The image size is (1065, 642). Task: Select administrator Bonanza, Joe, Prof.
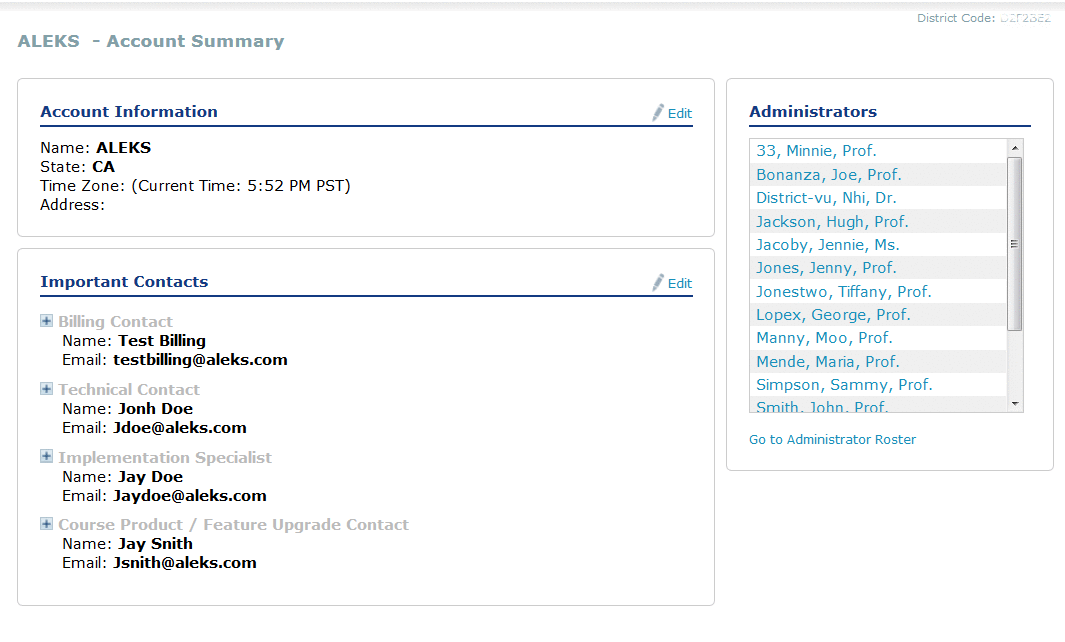click(x=829, y=175)
